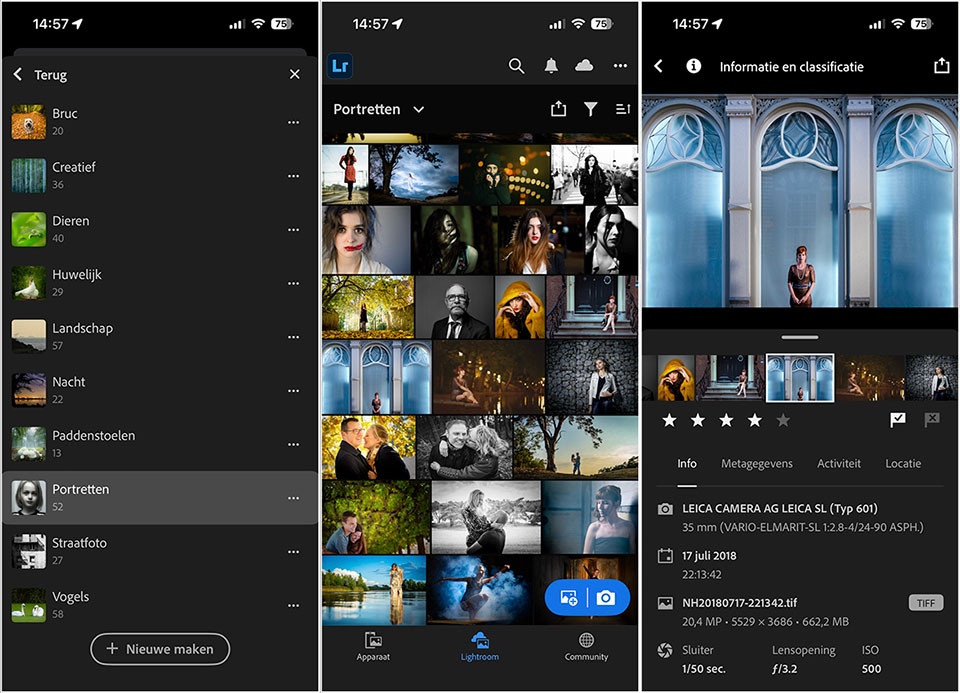Toggle the pick flag with checkmark
This screenshot has width=960, height=693.
pyautogui.click(x=897, y=420)
